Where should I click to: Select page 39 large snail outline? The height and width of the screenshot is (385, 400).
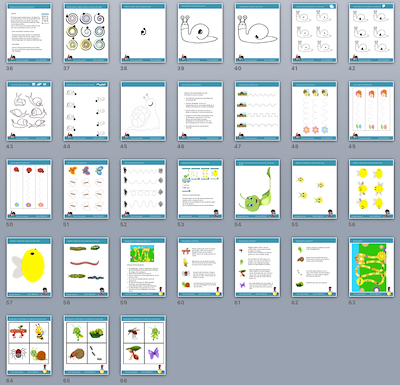click(200, 33)
